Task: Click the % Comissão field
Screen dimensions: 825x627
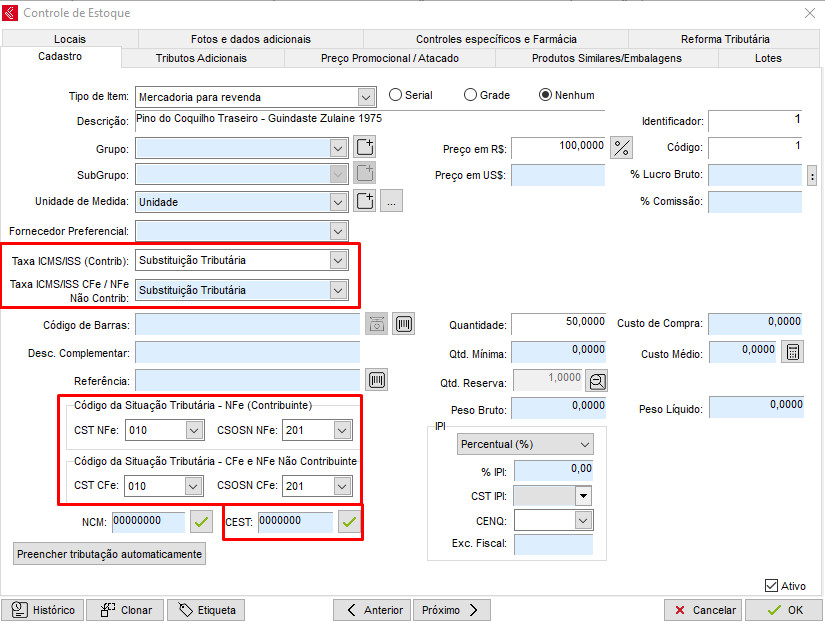Action: 755,202
